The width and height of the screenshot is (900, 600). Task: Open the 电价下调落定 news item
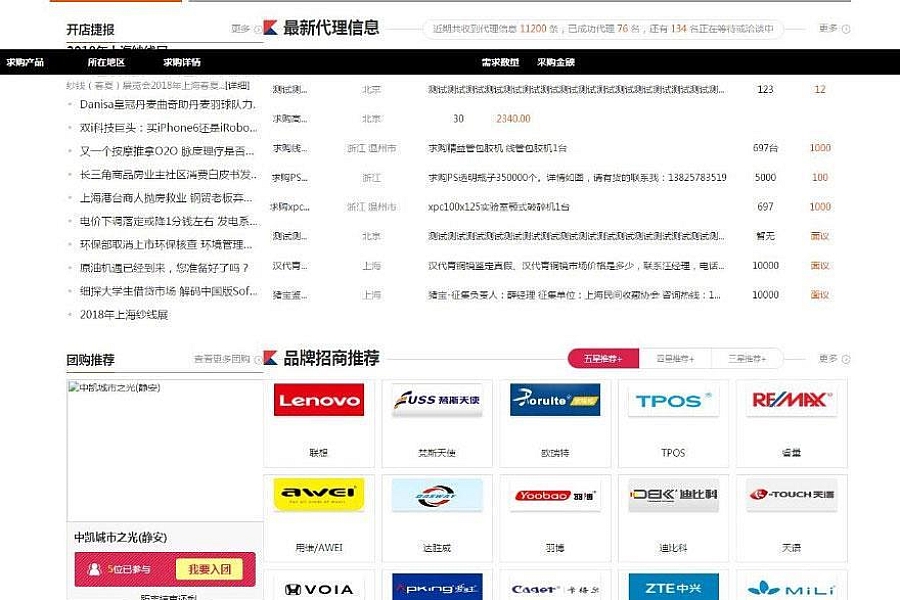click(169, 221)
